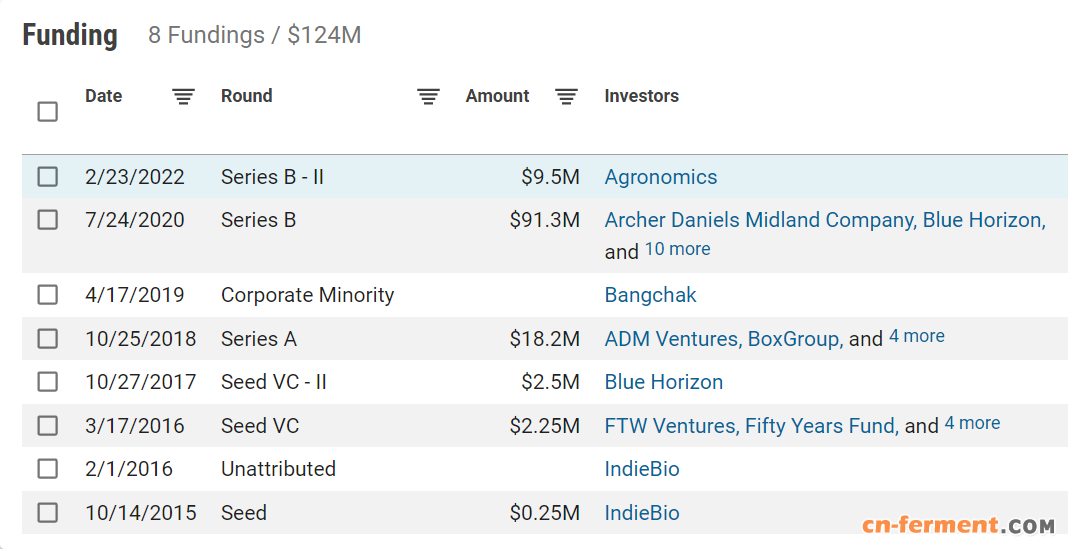Open the ADM Ventures investor link
This screenshot has width=1068, height=549.
pos(673,339)
